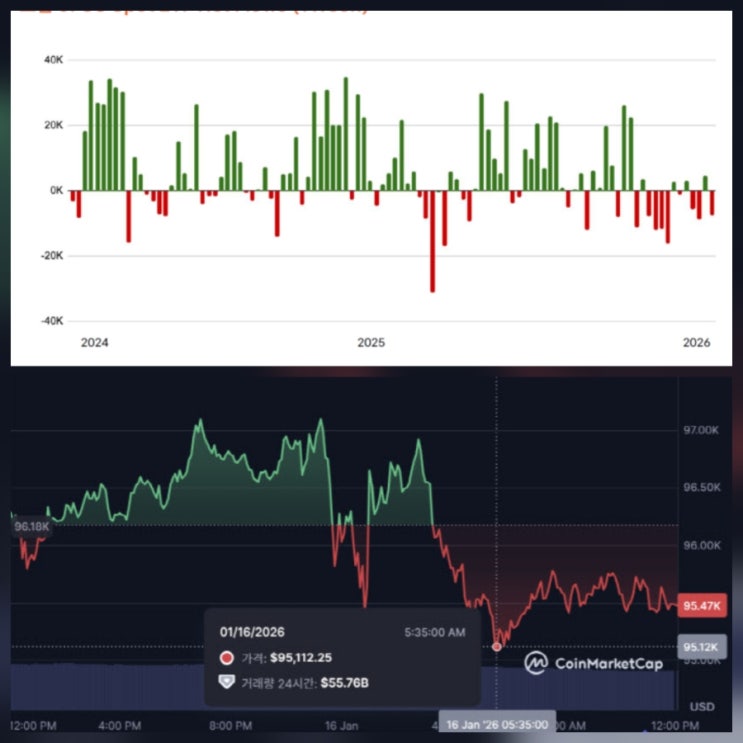Click the CoinMarketCap logo icon
The height and width of the screenshot is (743, 743).
tap(536, 662)
